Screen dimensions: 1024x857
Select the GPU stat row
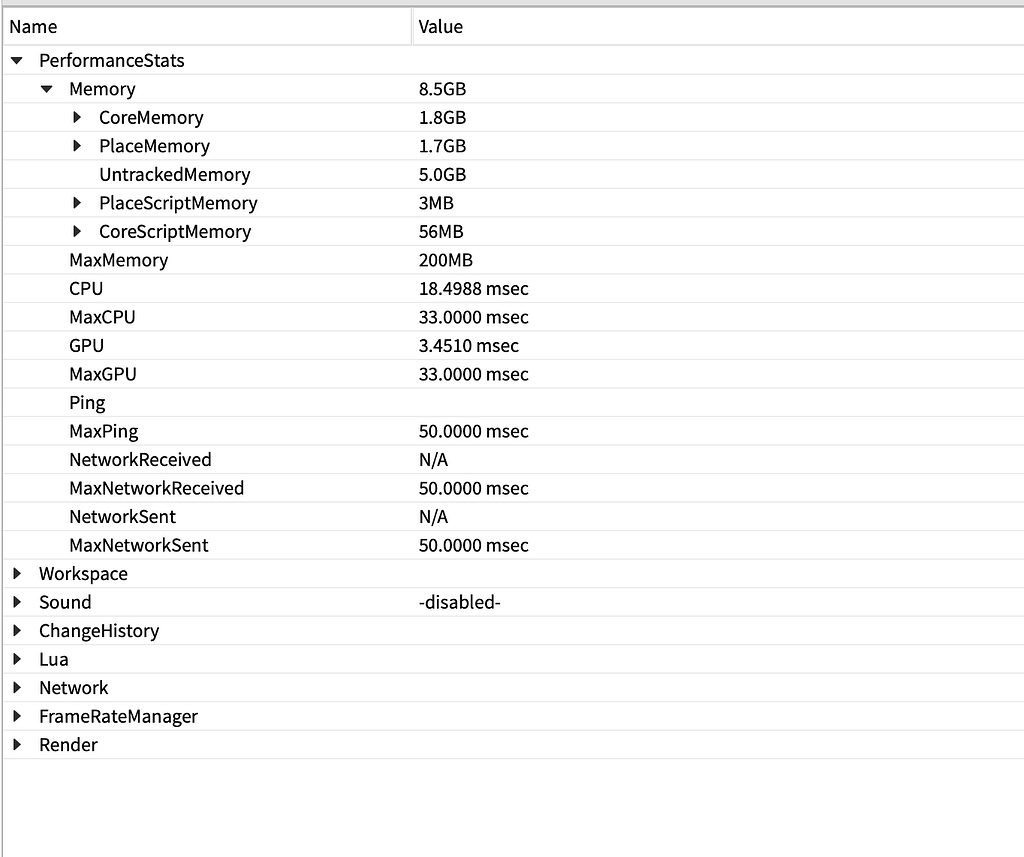86,345
